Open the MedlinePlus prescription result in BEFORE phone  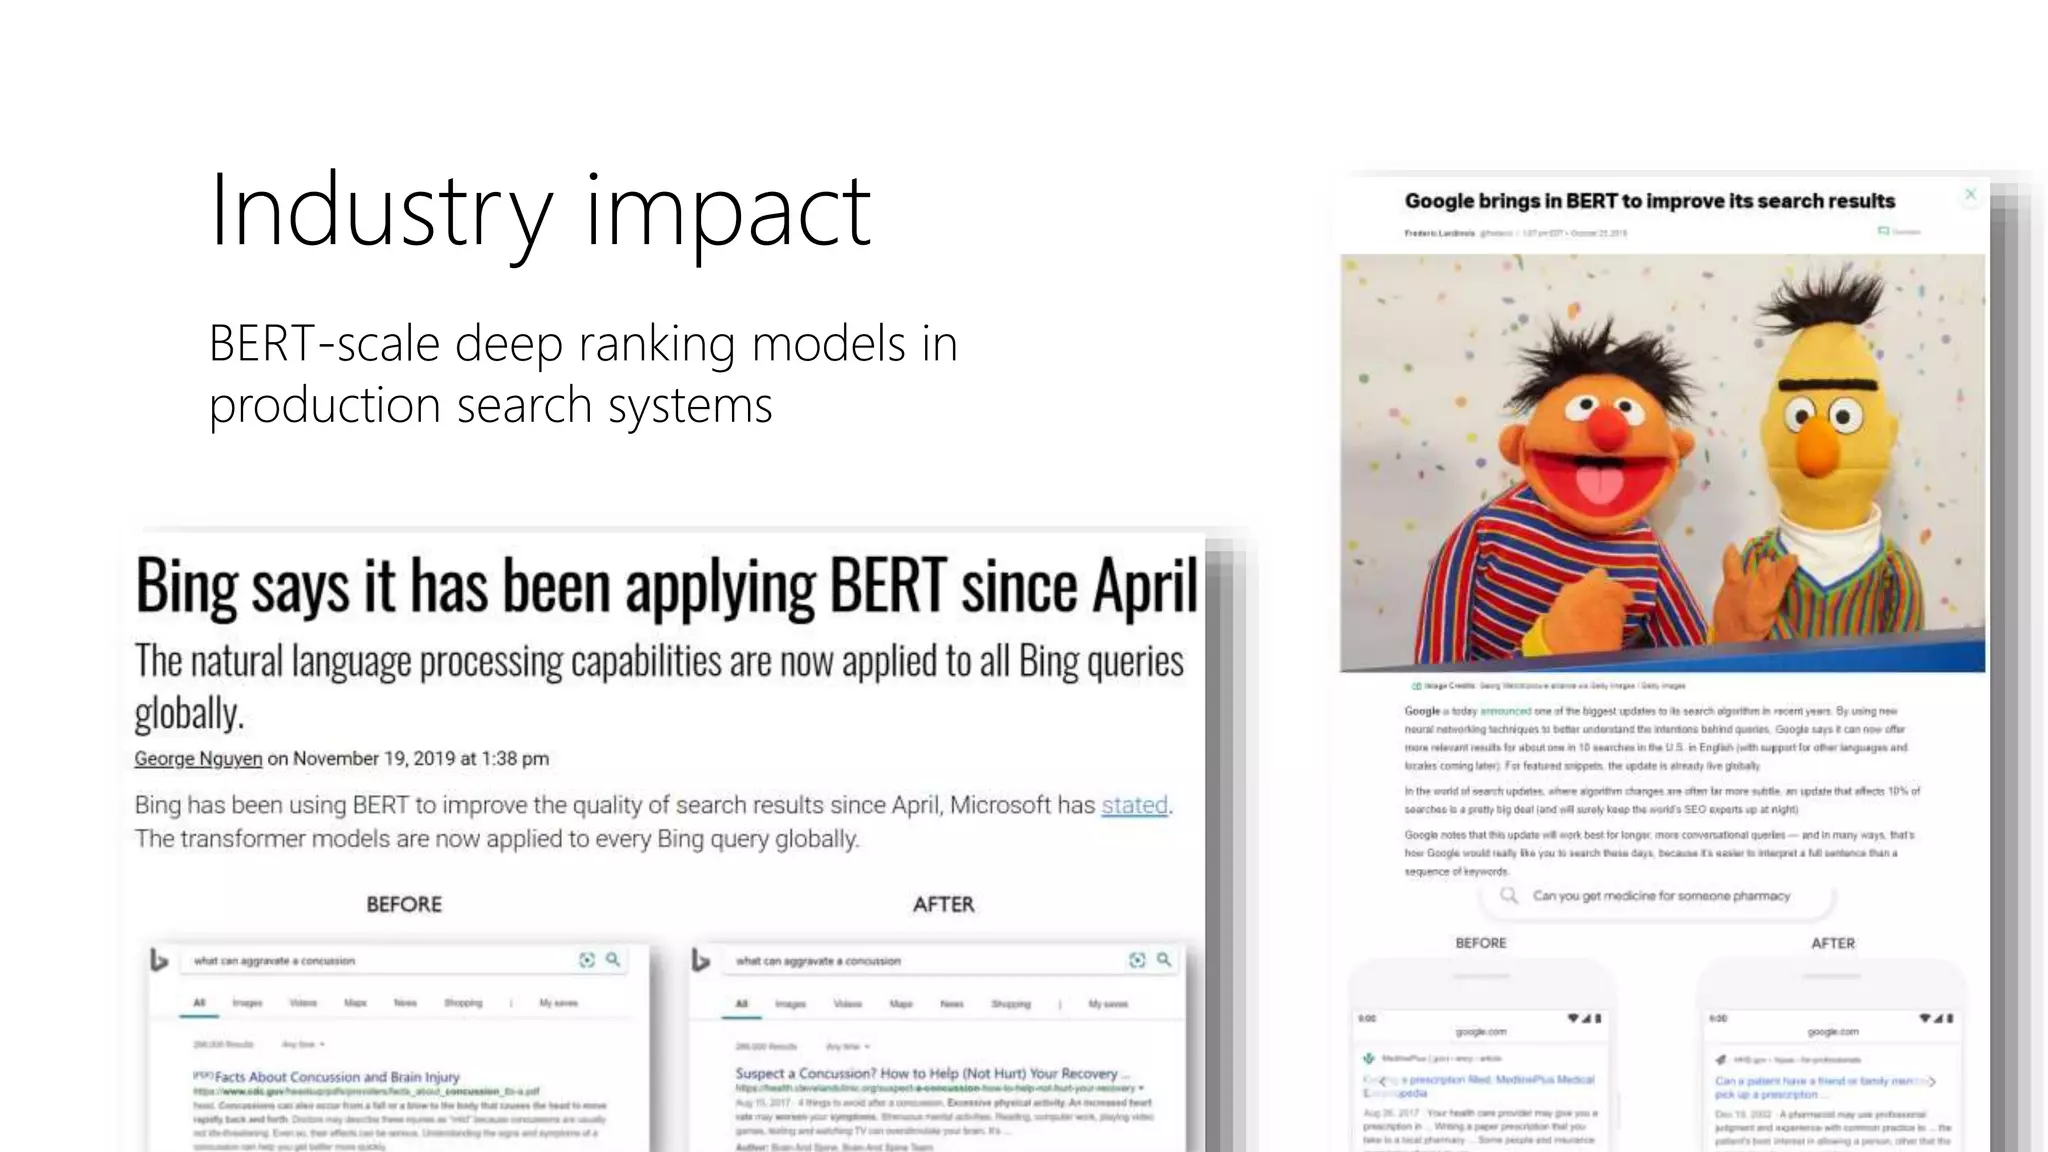[x=1479, y=1086]
